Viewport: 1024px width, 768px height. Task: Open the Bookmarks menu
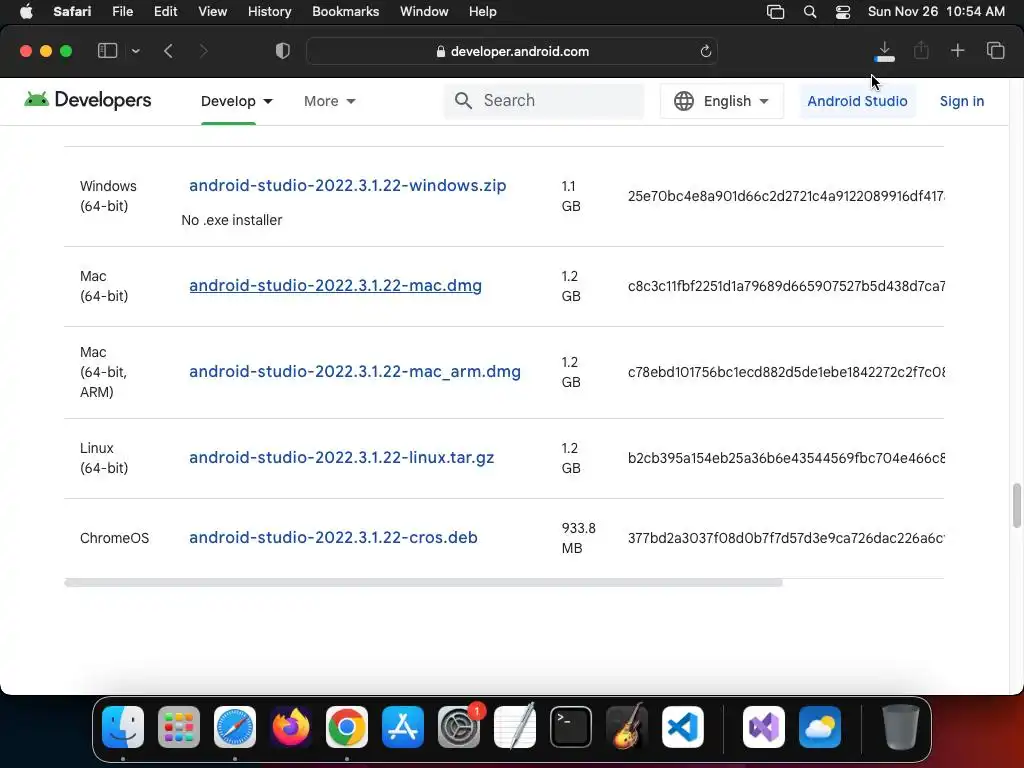(x=345, y=12)
